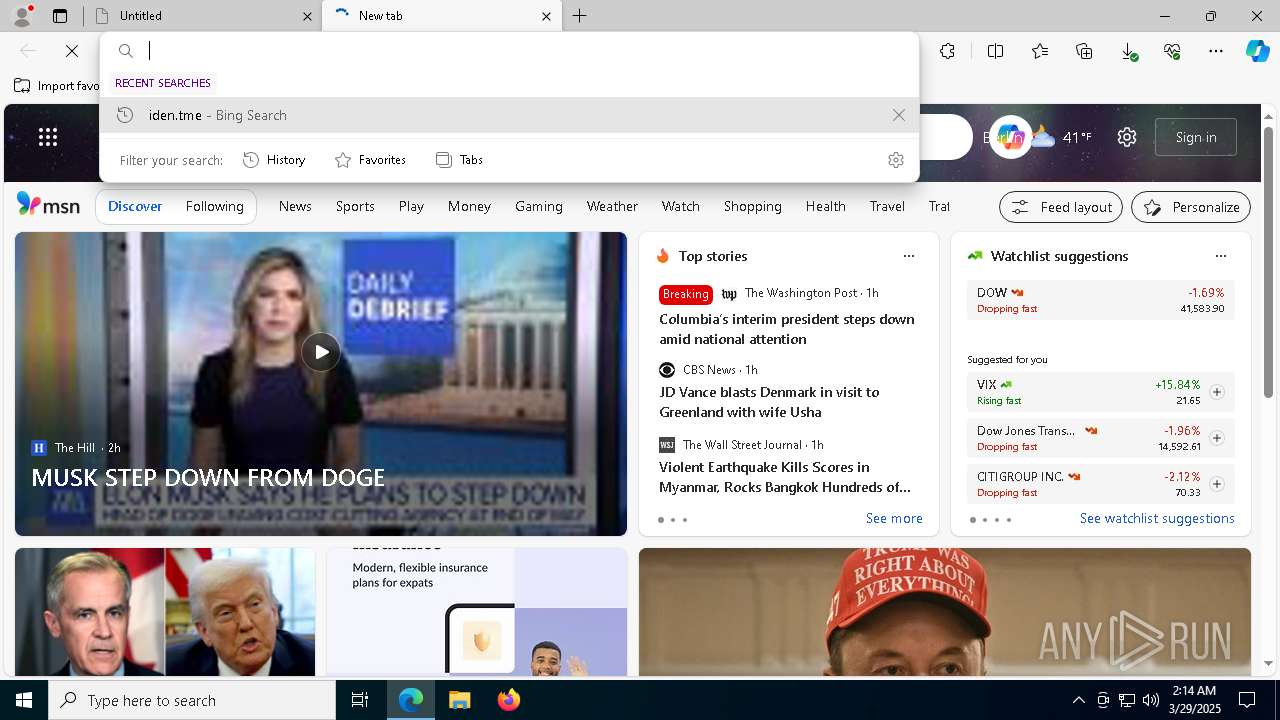Open the News category

(x=295, y=206)
